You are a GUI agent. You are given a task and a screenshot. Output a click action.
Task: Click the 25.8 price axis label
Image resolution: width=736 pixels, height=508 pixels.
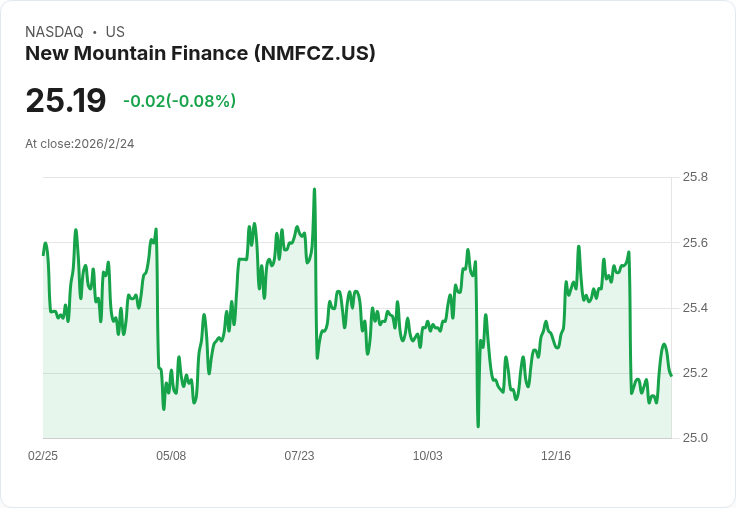click(x=695, y=177)
